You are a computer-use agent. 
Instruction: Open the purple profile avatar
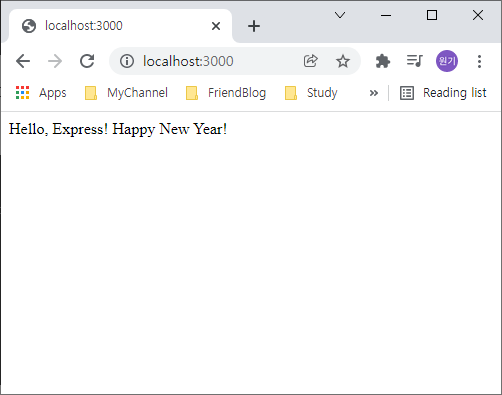tap(447, 61)
